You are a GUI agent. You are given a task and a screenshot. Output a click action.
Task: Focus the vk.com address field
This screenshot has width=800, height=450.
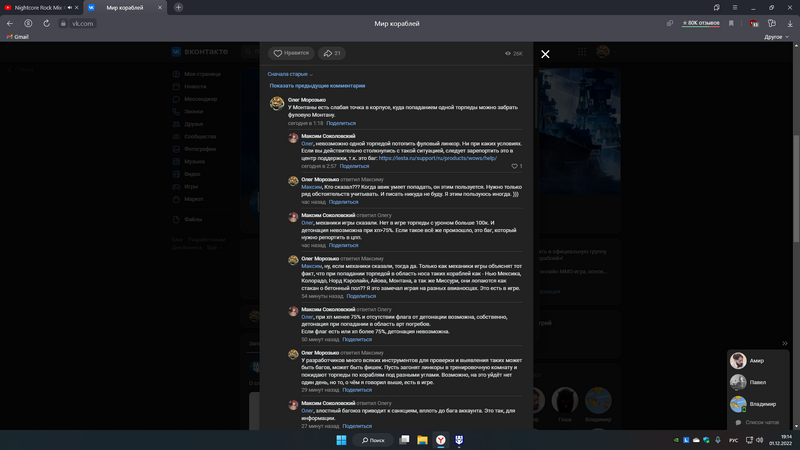[82, 23]
